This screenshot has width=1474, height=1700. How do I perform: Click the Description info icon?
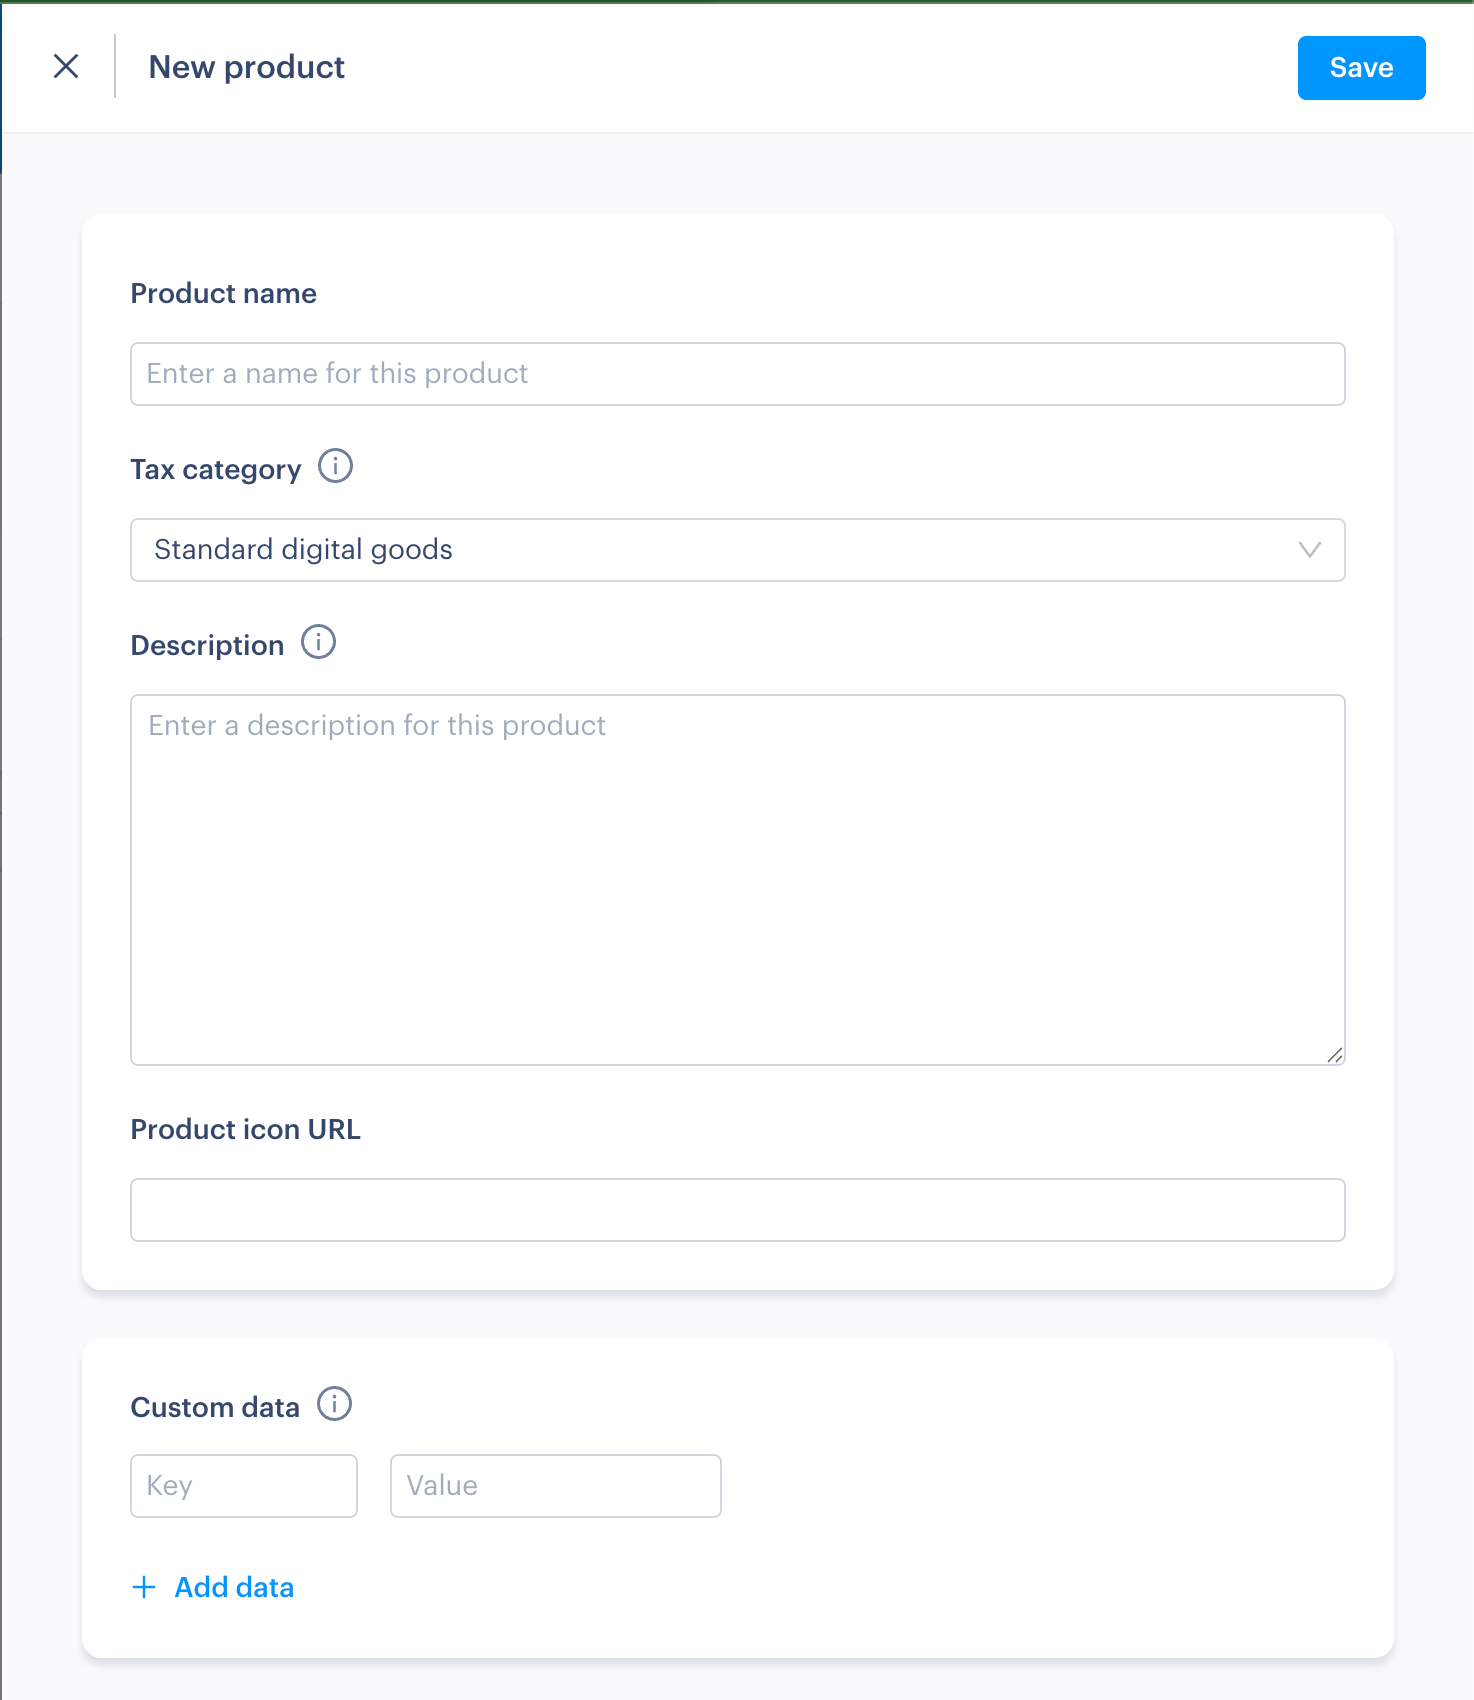point(318,642)
